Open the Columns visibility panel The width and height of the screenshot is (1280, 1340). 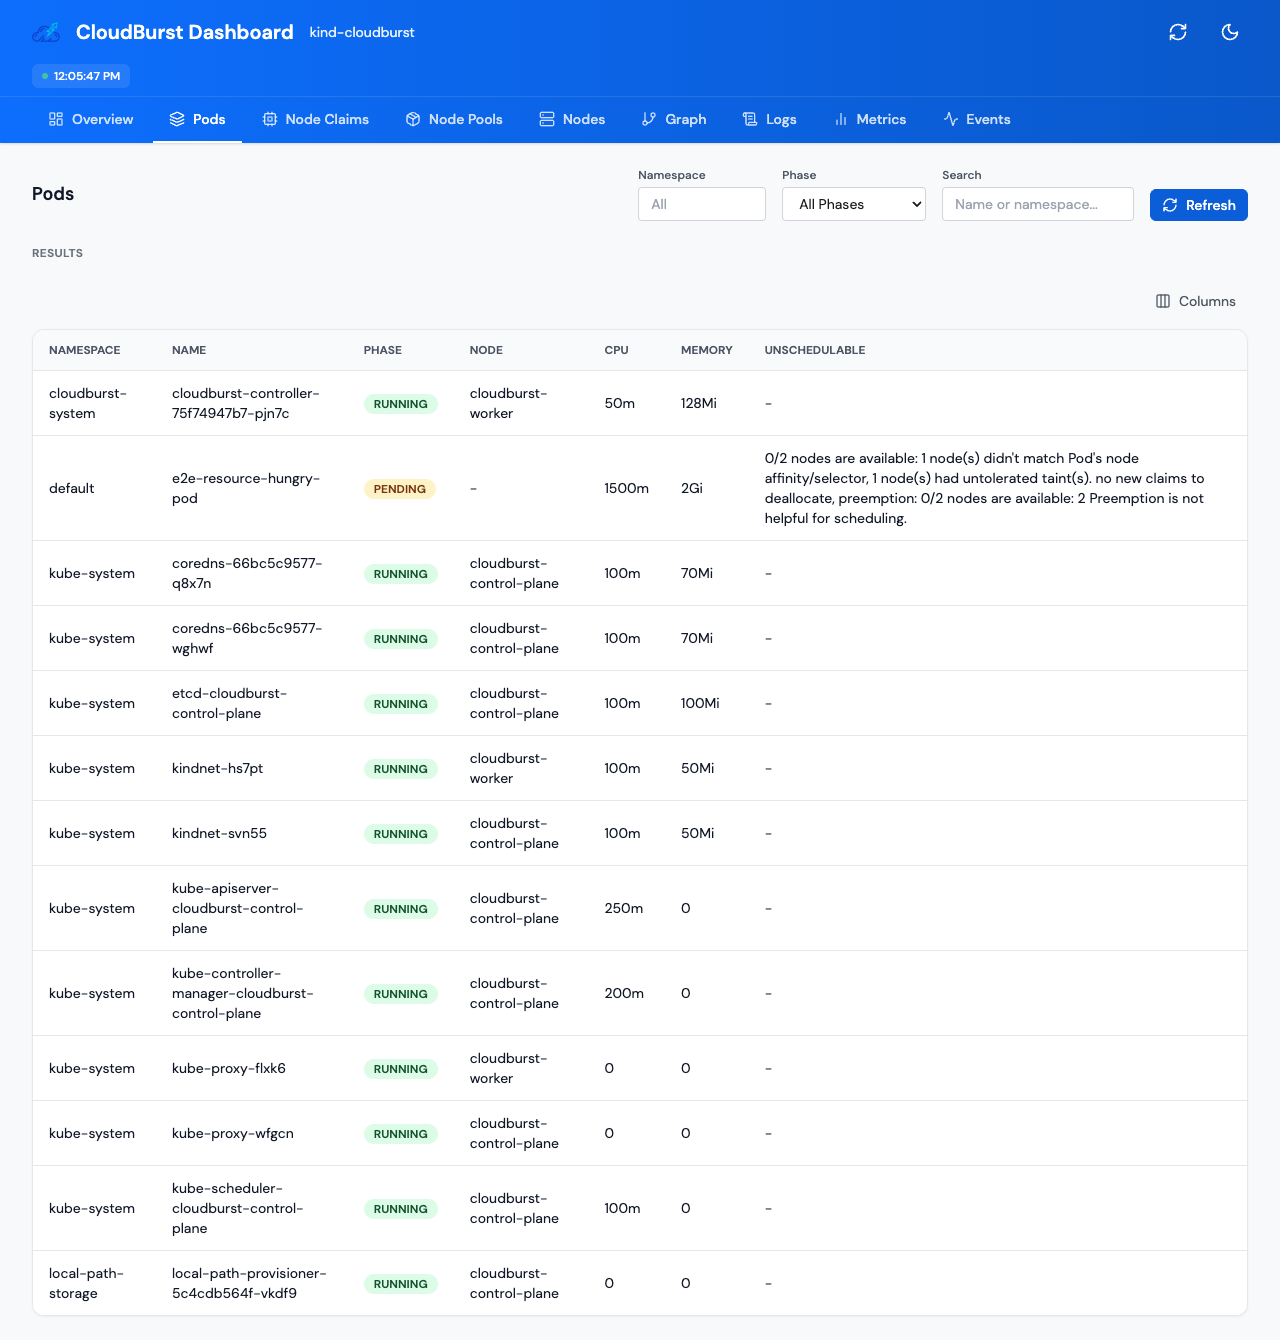pyautogui.click(x=1194, y=301)
